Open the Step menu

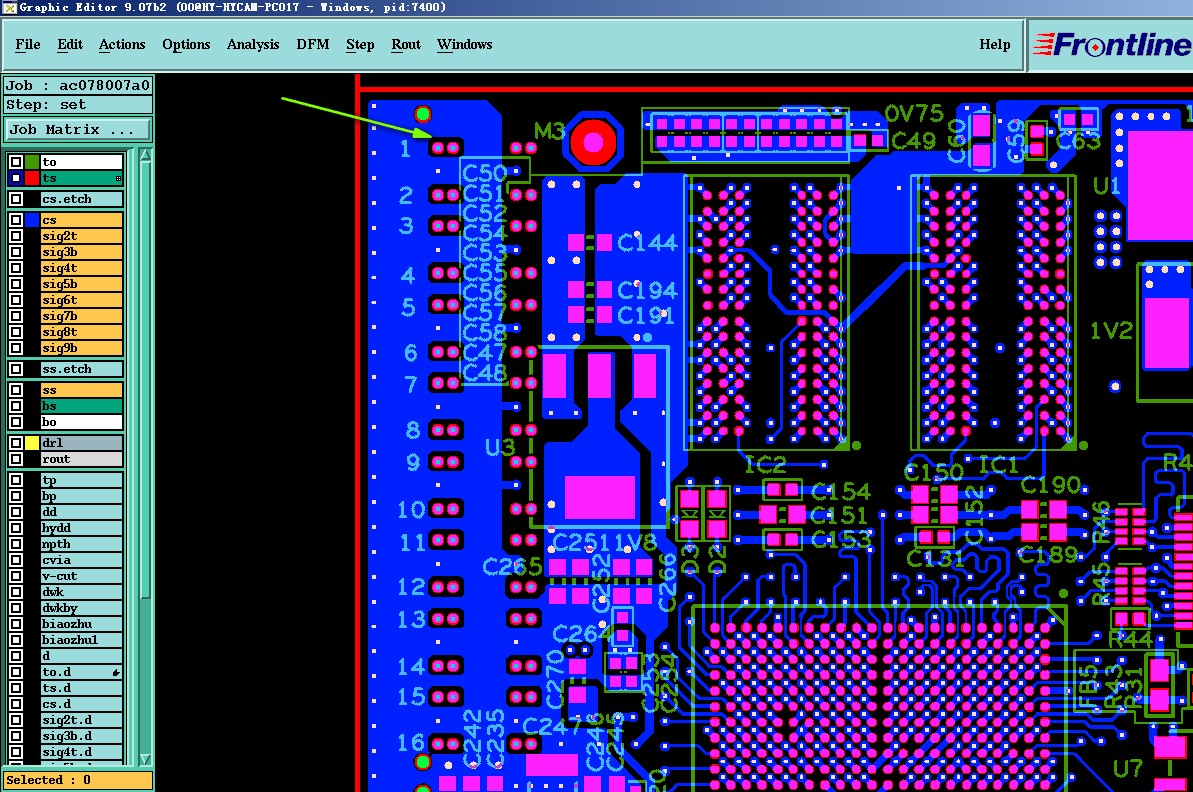(360, 45)
